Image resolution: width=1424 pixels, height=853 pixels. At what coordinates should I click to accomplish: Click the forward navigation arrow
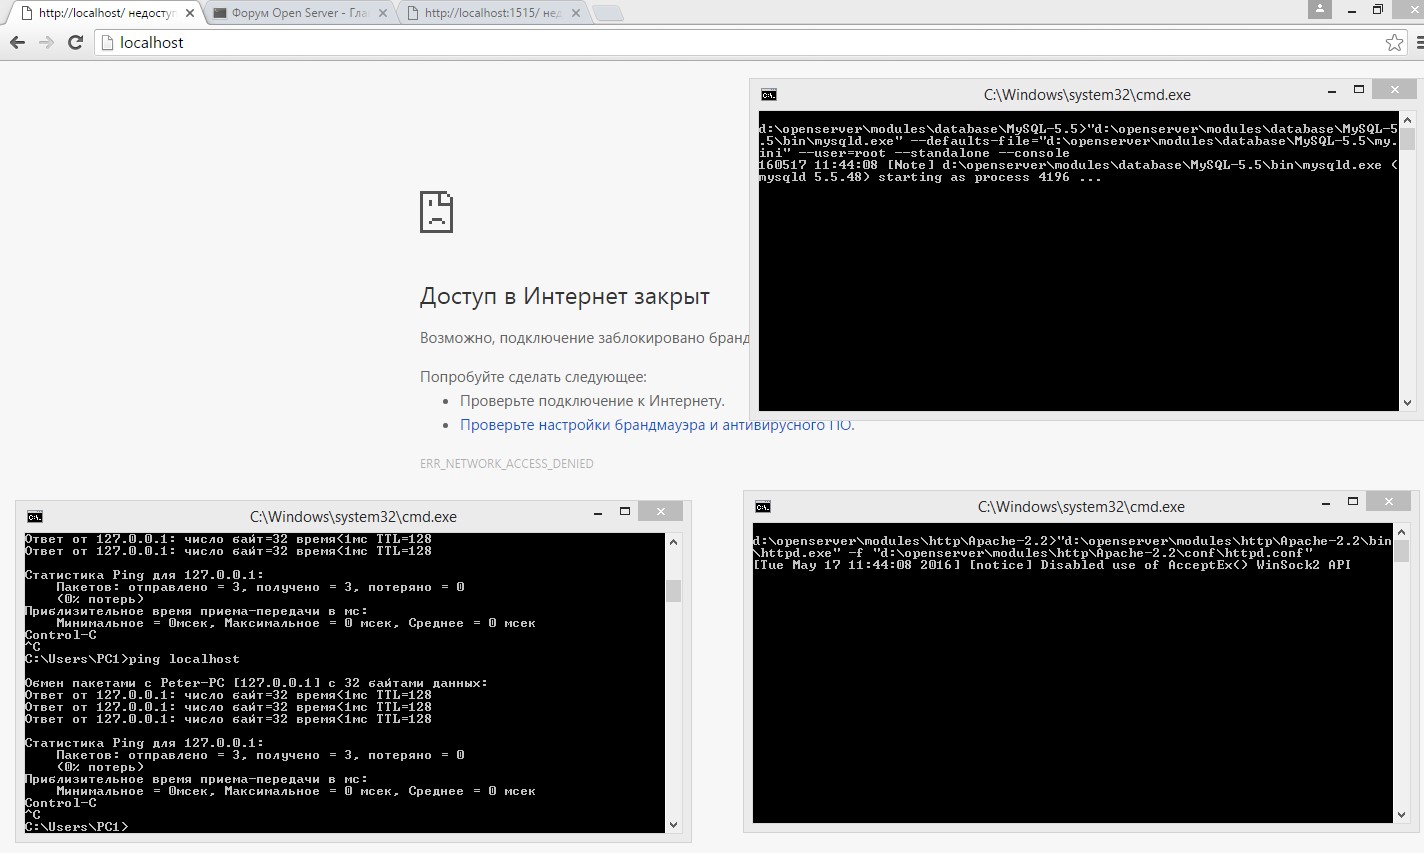(46, 42)
